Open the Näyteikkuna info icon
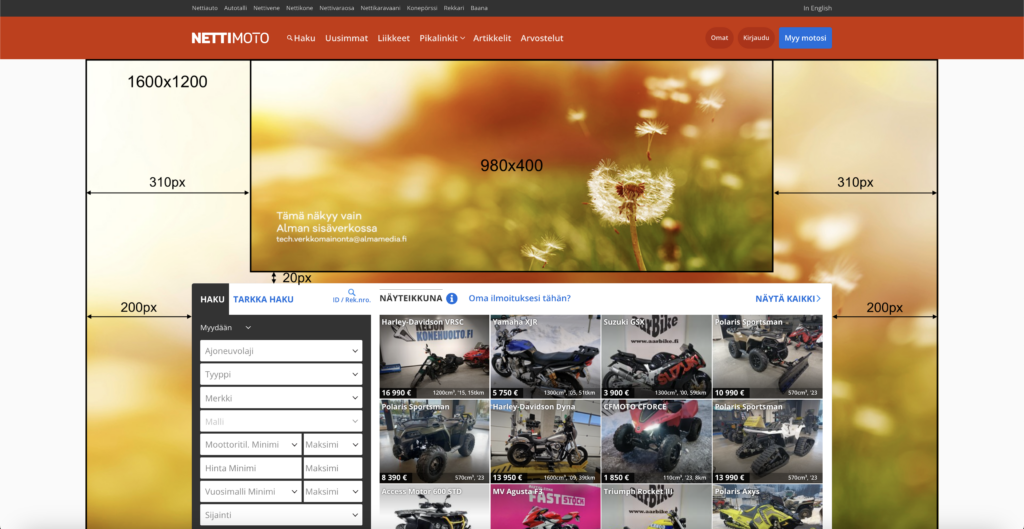Viewport: 1024px width, 529px height. coord(452,298)
